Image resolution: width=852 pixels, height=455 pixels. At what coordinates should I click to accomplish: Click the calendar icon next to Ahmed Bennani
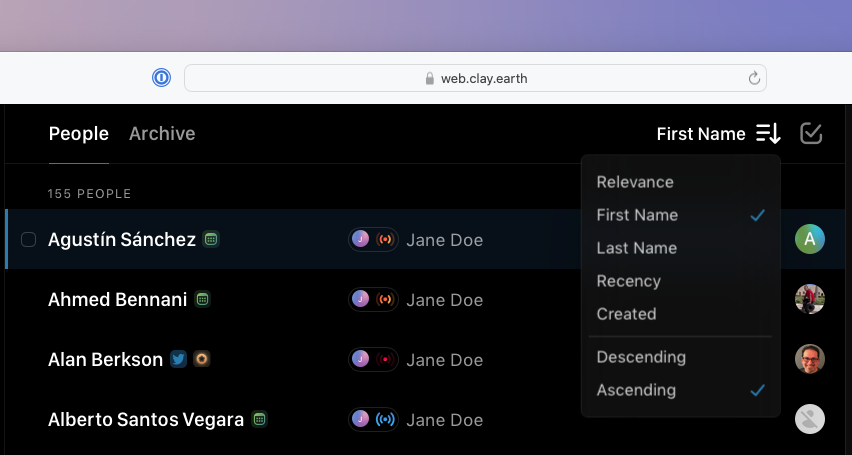[x=202, y=299]
